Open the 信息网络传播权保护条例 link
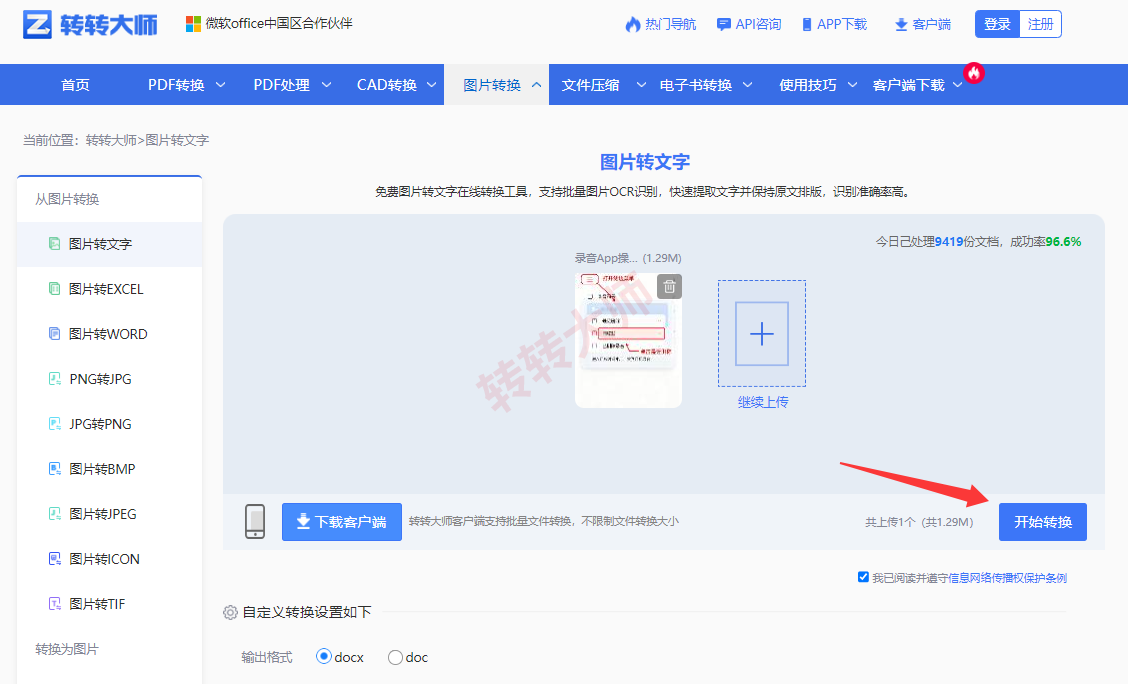 point(1007,578)
